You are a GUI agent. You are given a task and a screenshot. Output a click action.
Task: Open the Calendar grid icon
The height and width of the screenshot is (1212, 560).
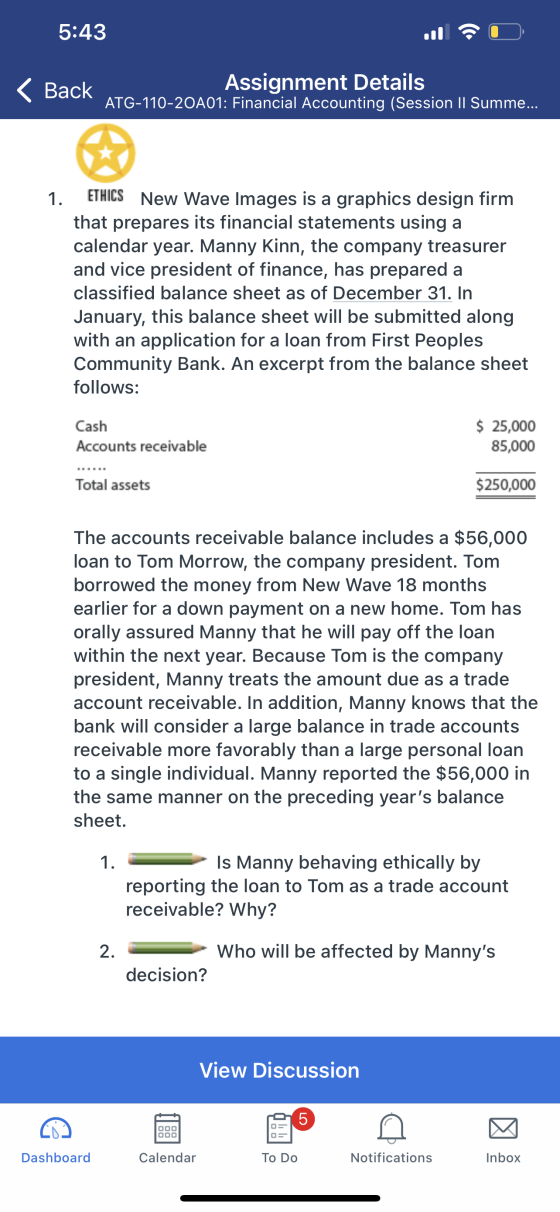coord(167,1128)
